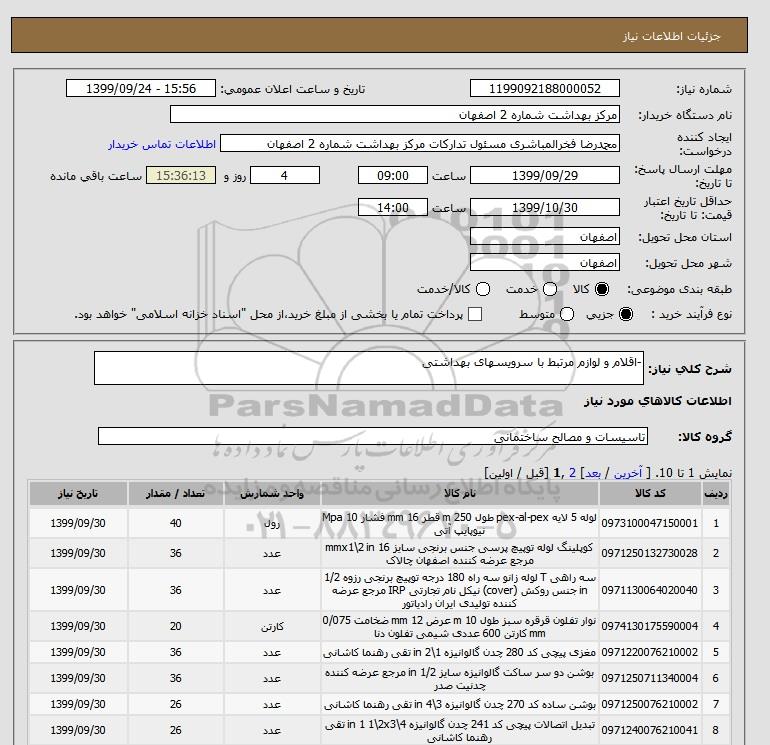Select the خدمت radio button

550,289
